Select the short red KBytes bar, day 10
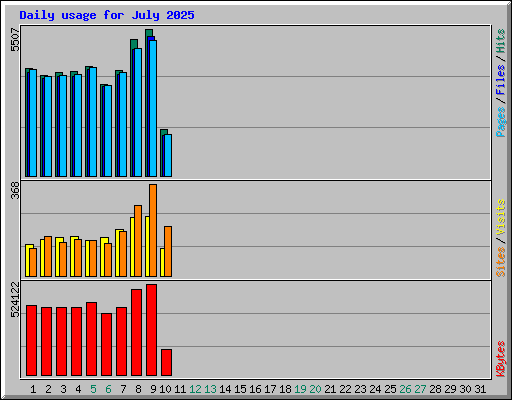 pyautogui.click(x=166, y=363)
